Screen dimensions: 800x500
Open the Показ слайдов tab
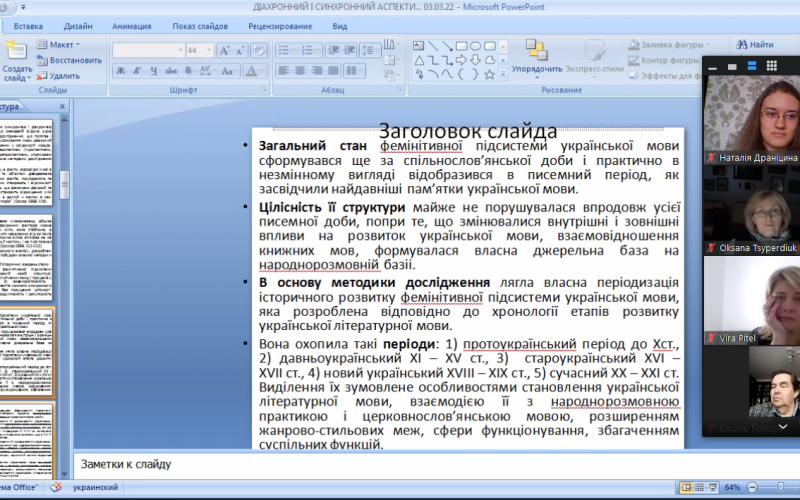point(198,25)
